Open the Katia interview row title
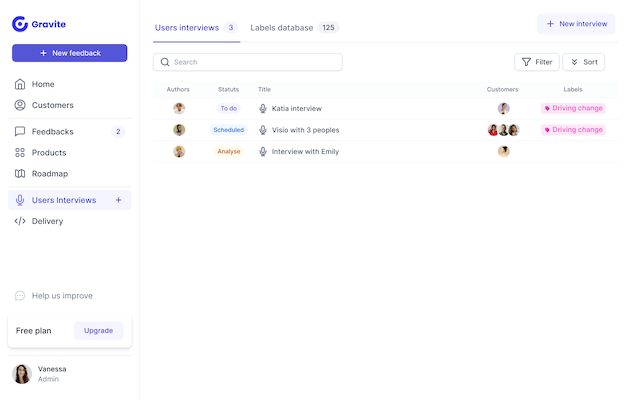The height and width of the screenshot is (400, 640). [x=297, y=109]
